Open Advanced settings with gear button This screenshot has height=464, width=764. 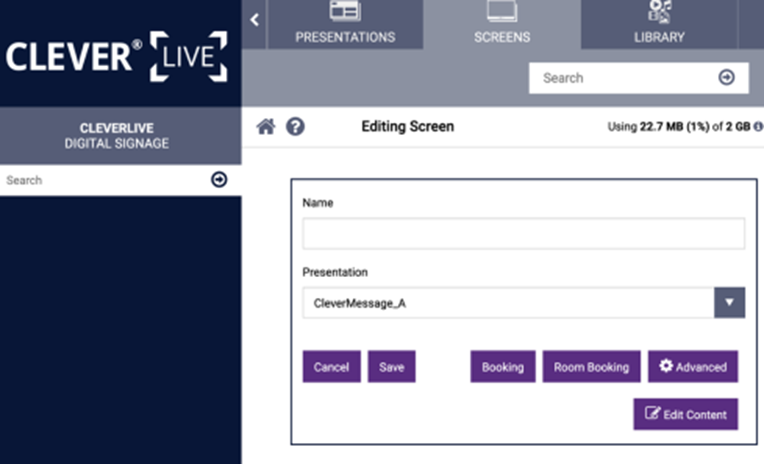click(x=693, y=367)
